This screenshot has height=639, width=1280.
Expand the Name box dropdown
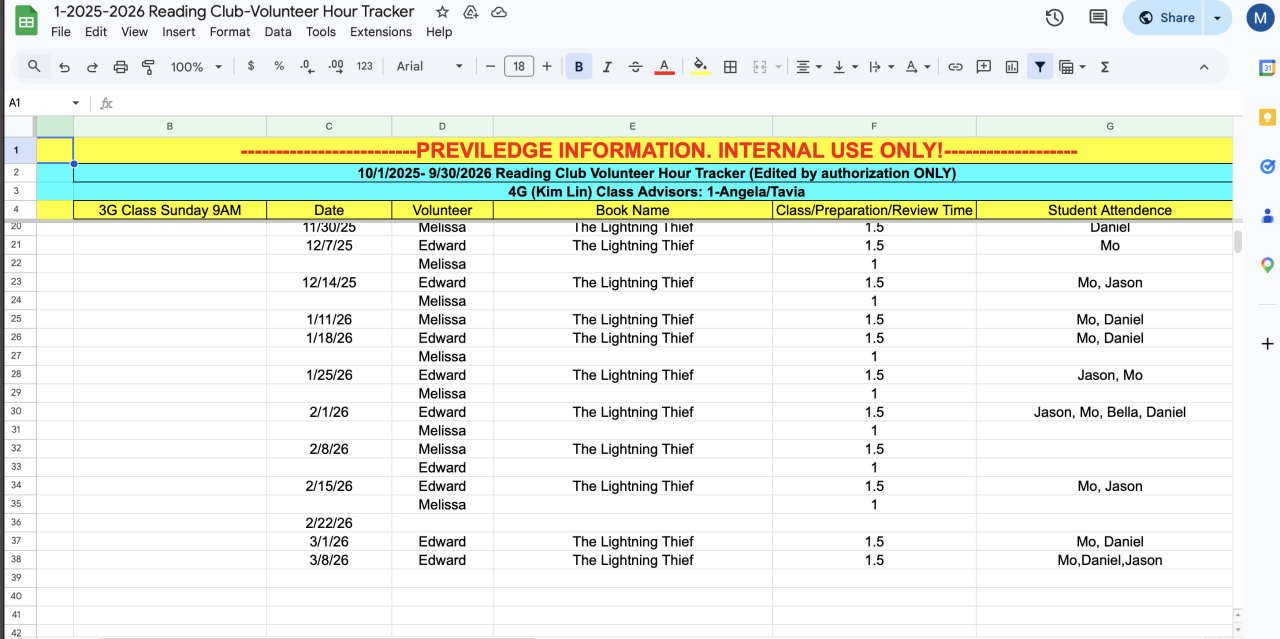click(75, 103)
